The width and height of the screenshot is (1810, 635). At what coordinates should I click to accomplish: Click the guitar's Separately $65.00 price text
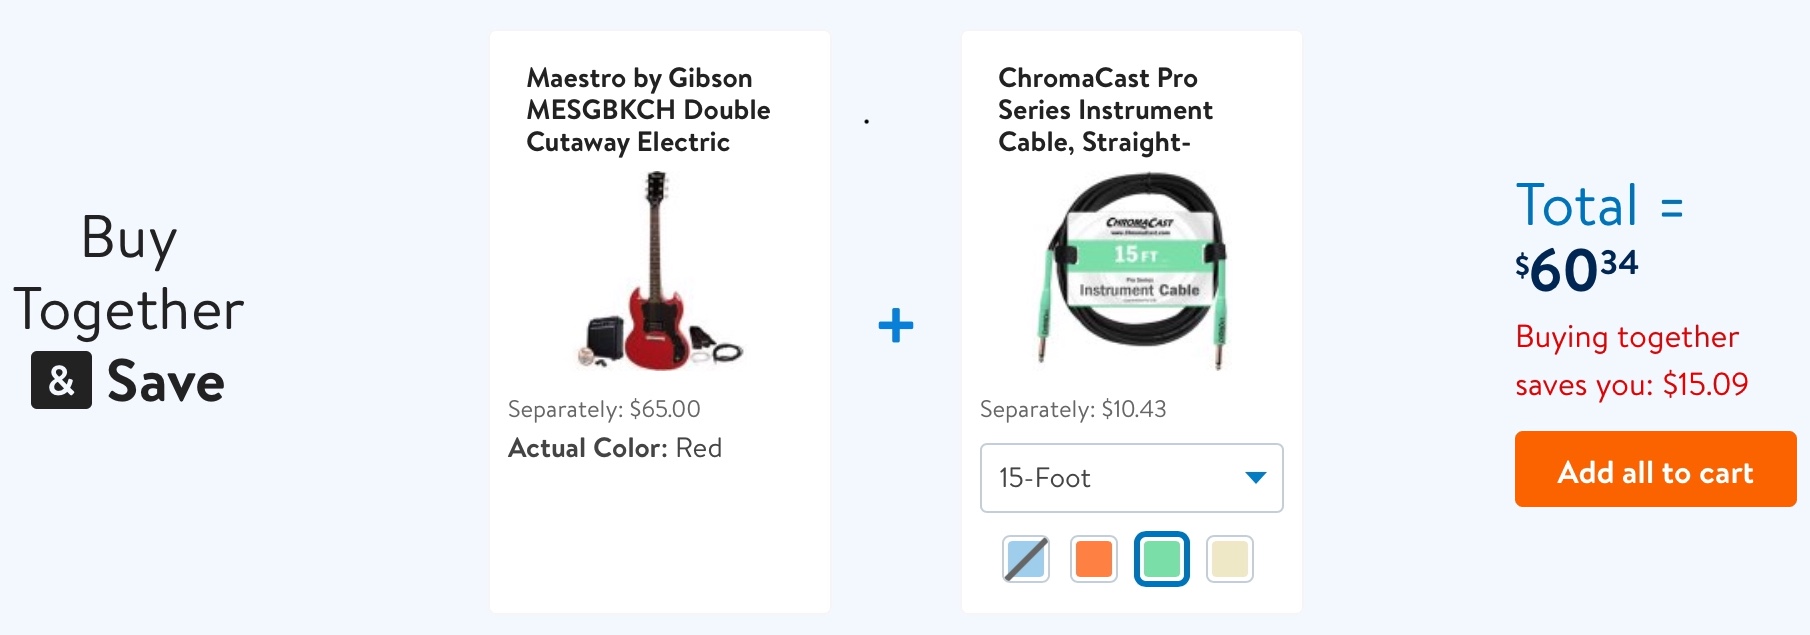604,409
